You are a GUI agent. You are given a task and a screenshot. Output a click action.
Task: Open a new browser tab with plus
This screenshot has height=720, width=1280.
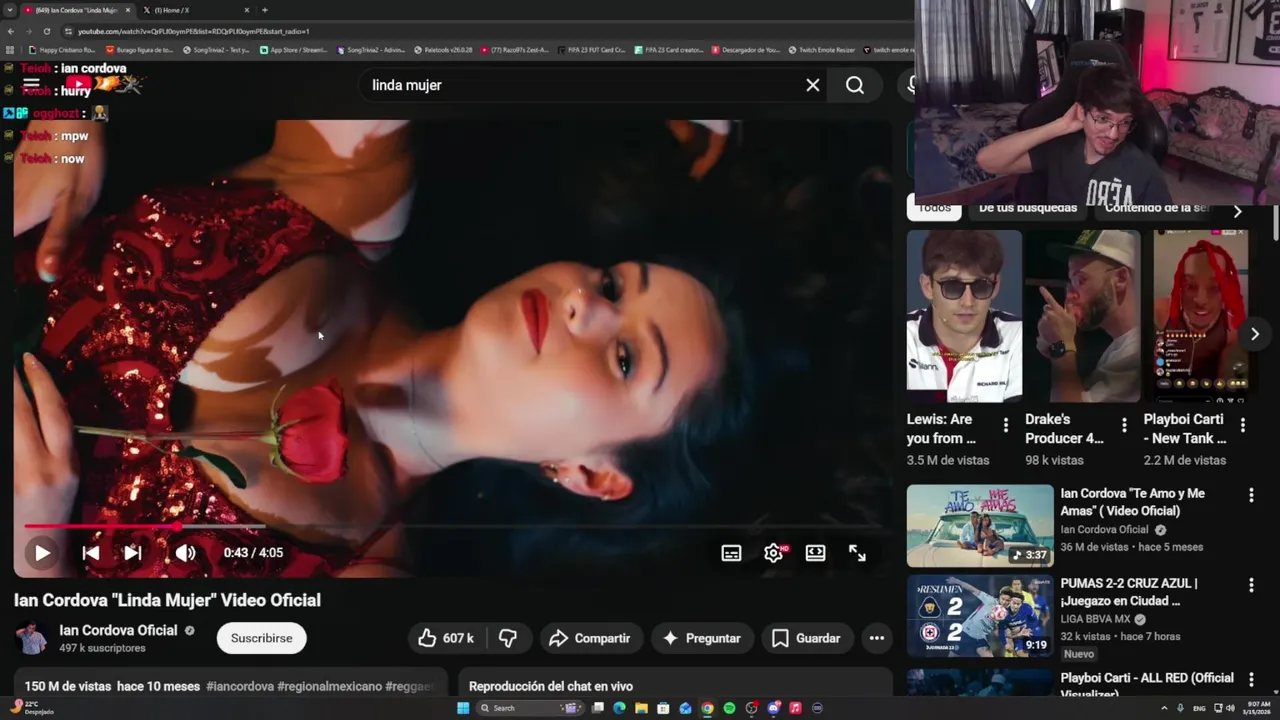tap(264, 10)
